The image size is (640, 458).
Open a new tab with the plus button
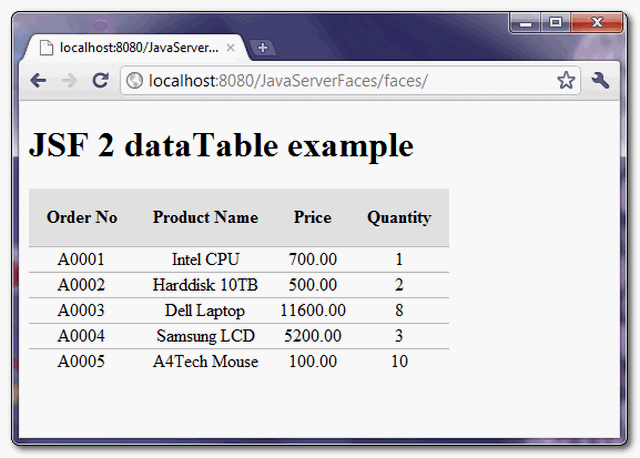[262, 48]
